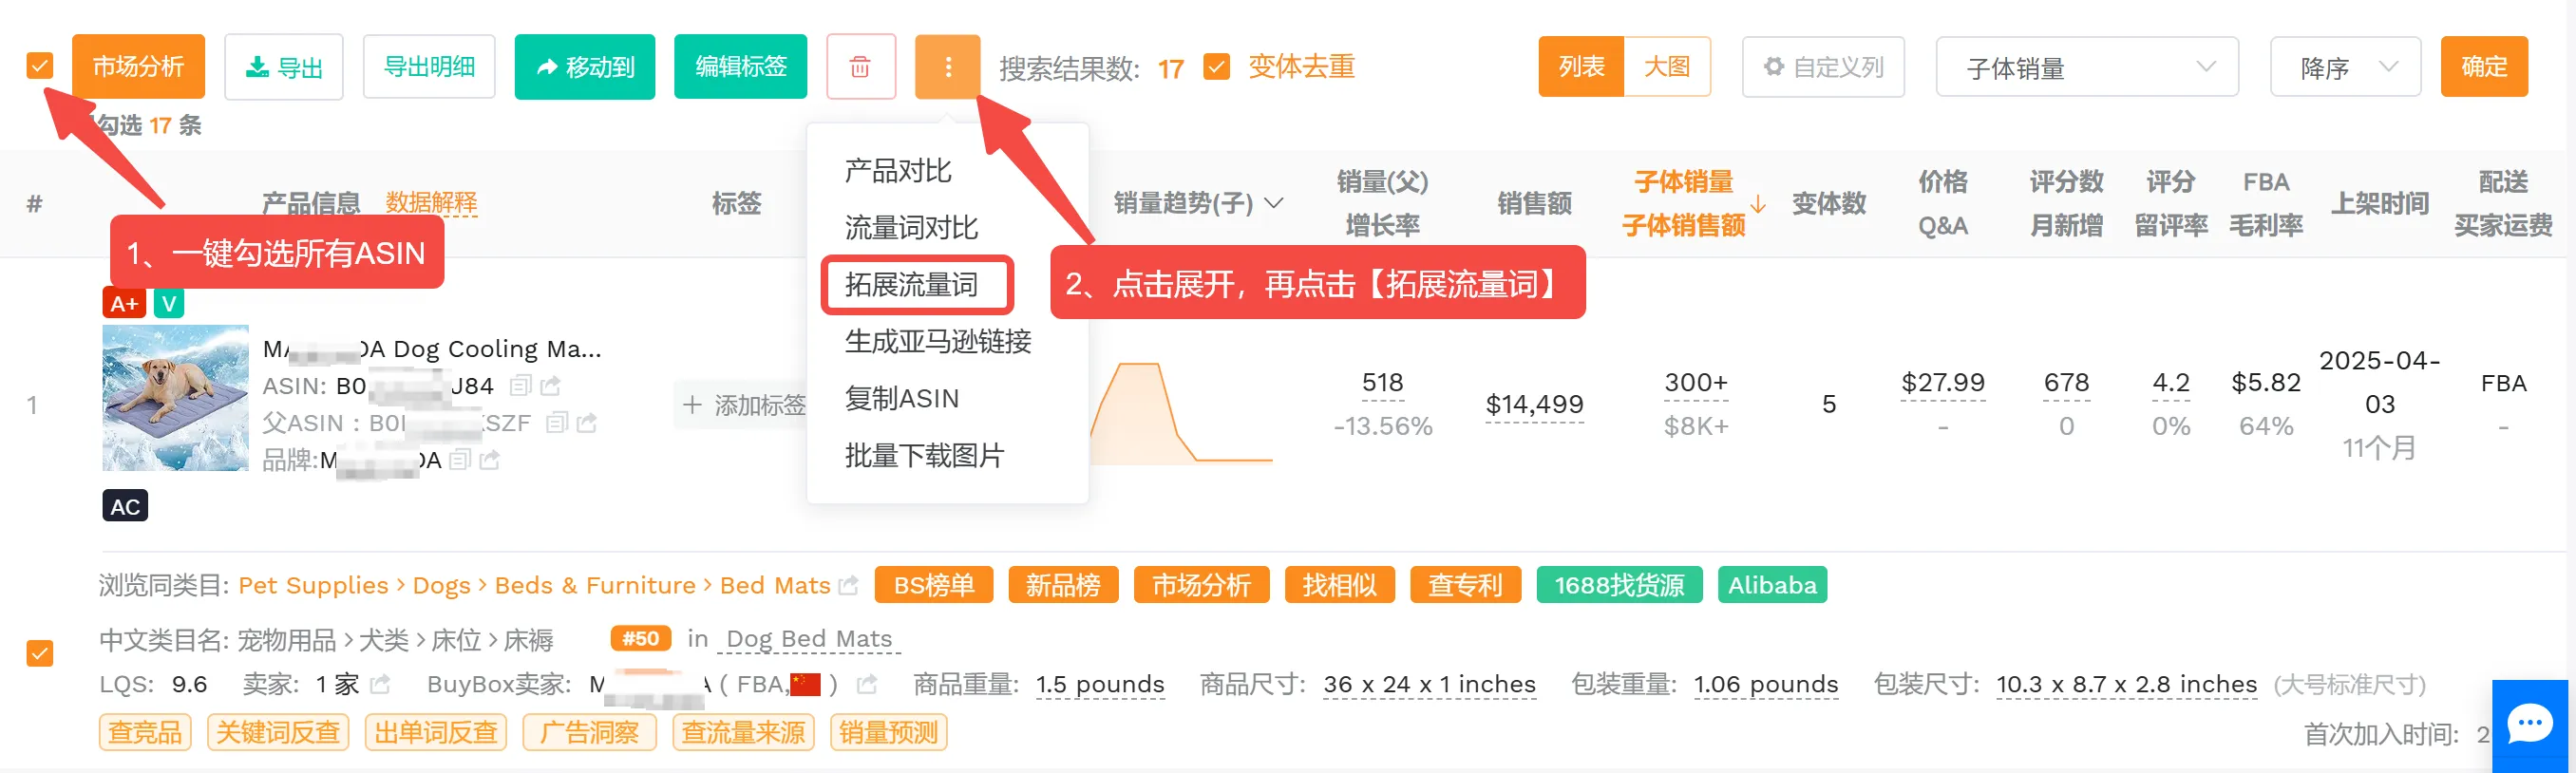Image resolution: width=2576 pixels, height=773 pixels.
Task: Pick 复制ASIN in the dropdown menu
Action: click(902, 399)
